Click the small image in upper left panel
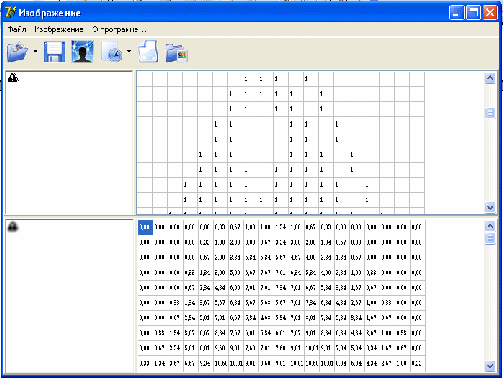Image resolution: width=504 pixels, height=379 pixels. pos(13,78)
